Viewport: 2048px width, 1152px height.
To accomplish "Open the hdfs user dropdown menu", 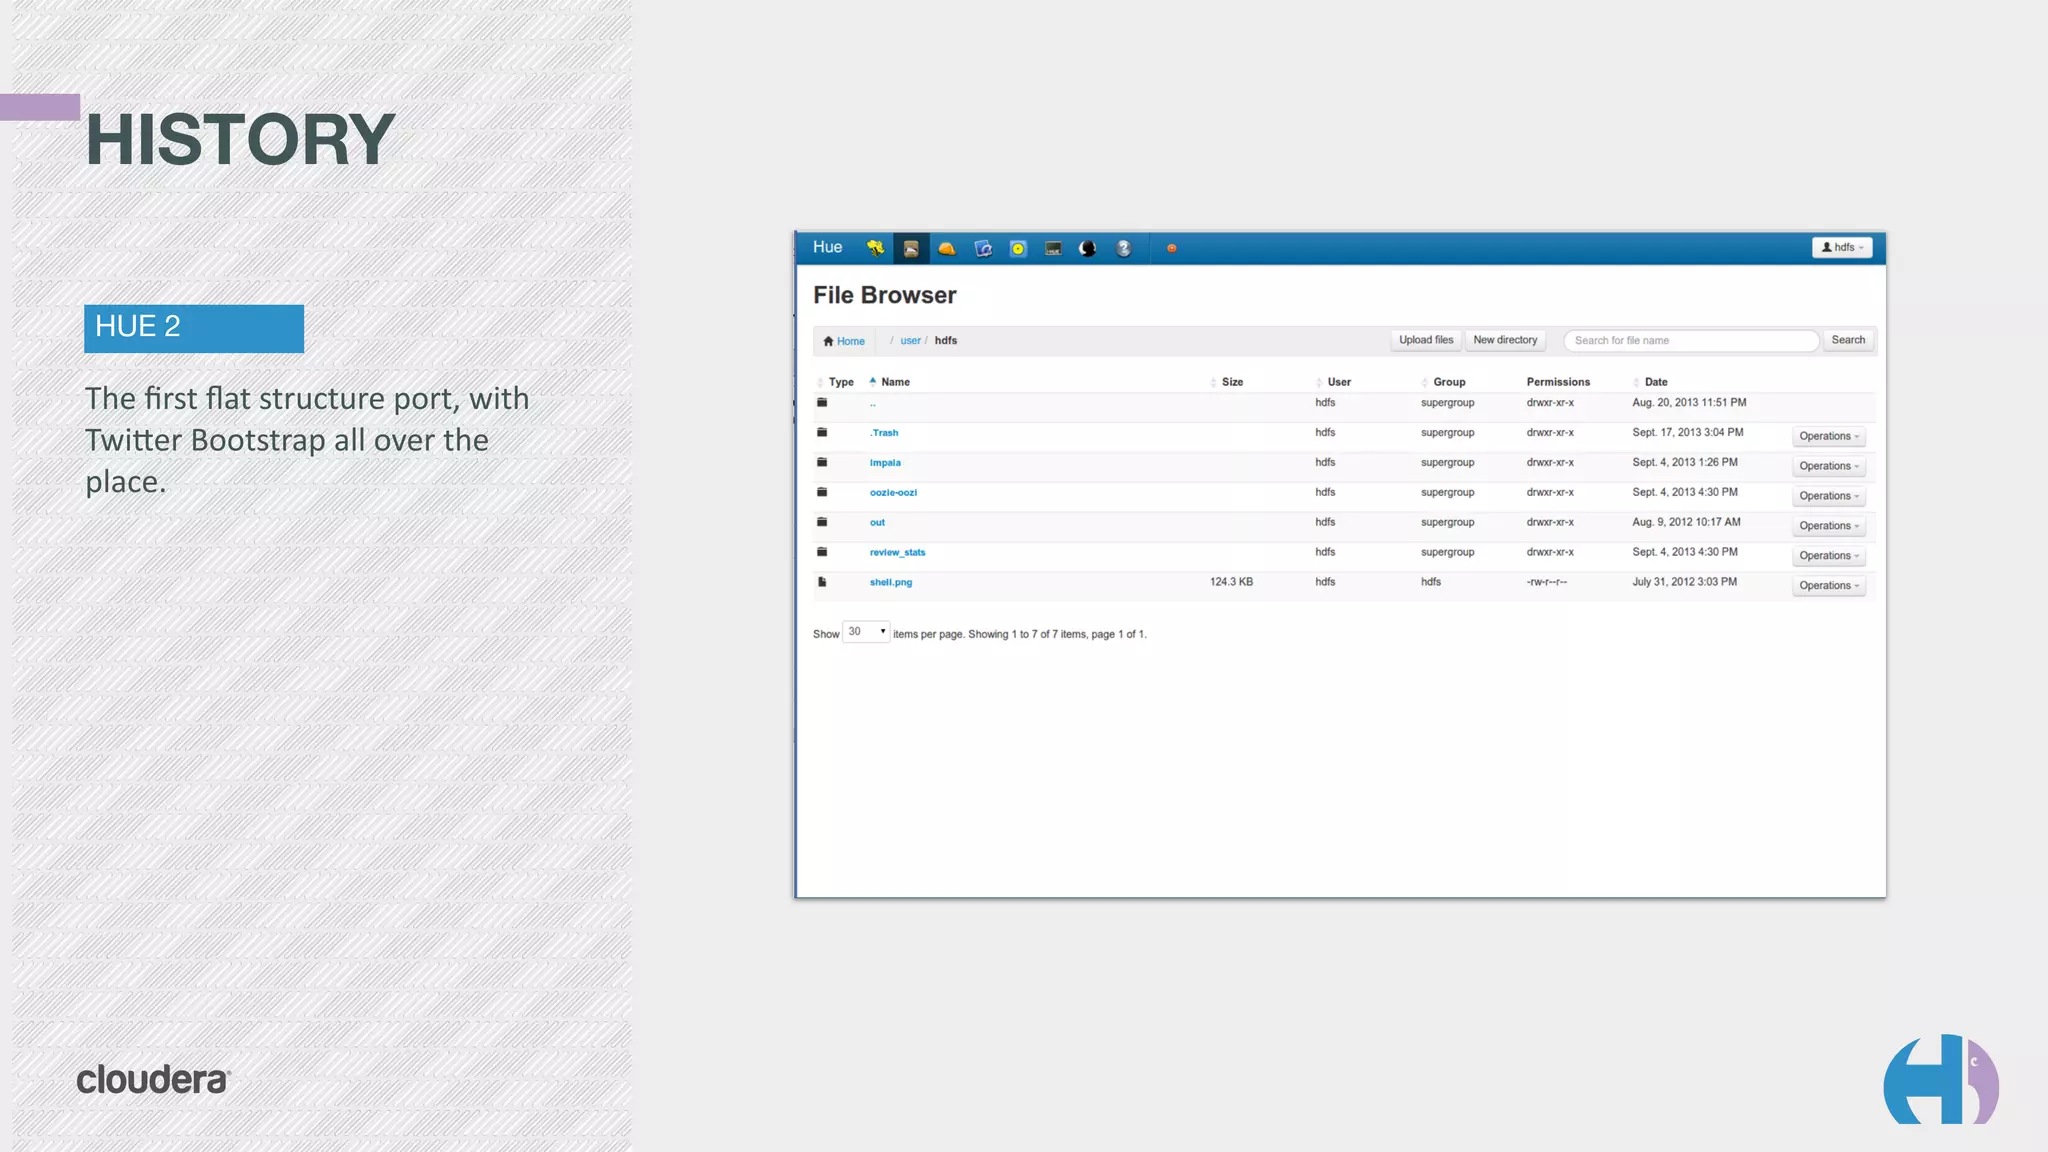I will (1841, 247).
